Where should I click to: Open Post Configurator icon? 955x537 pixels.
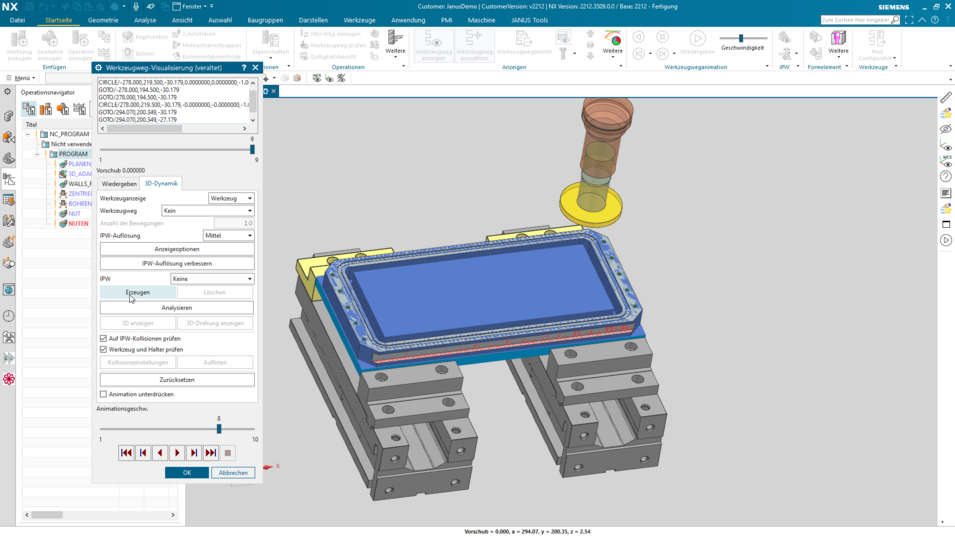[877, 46]
